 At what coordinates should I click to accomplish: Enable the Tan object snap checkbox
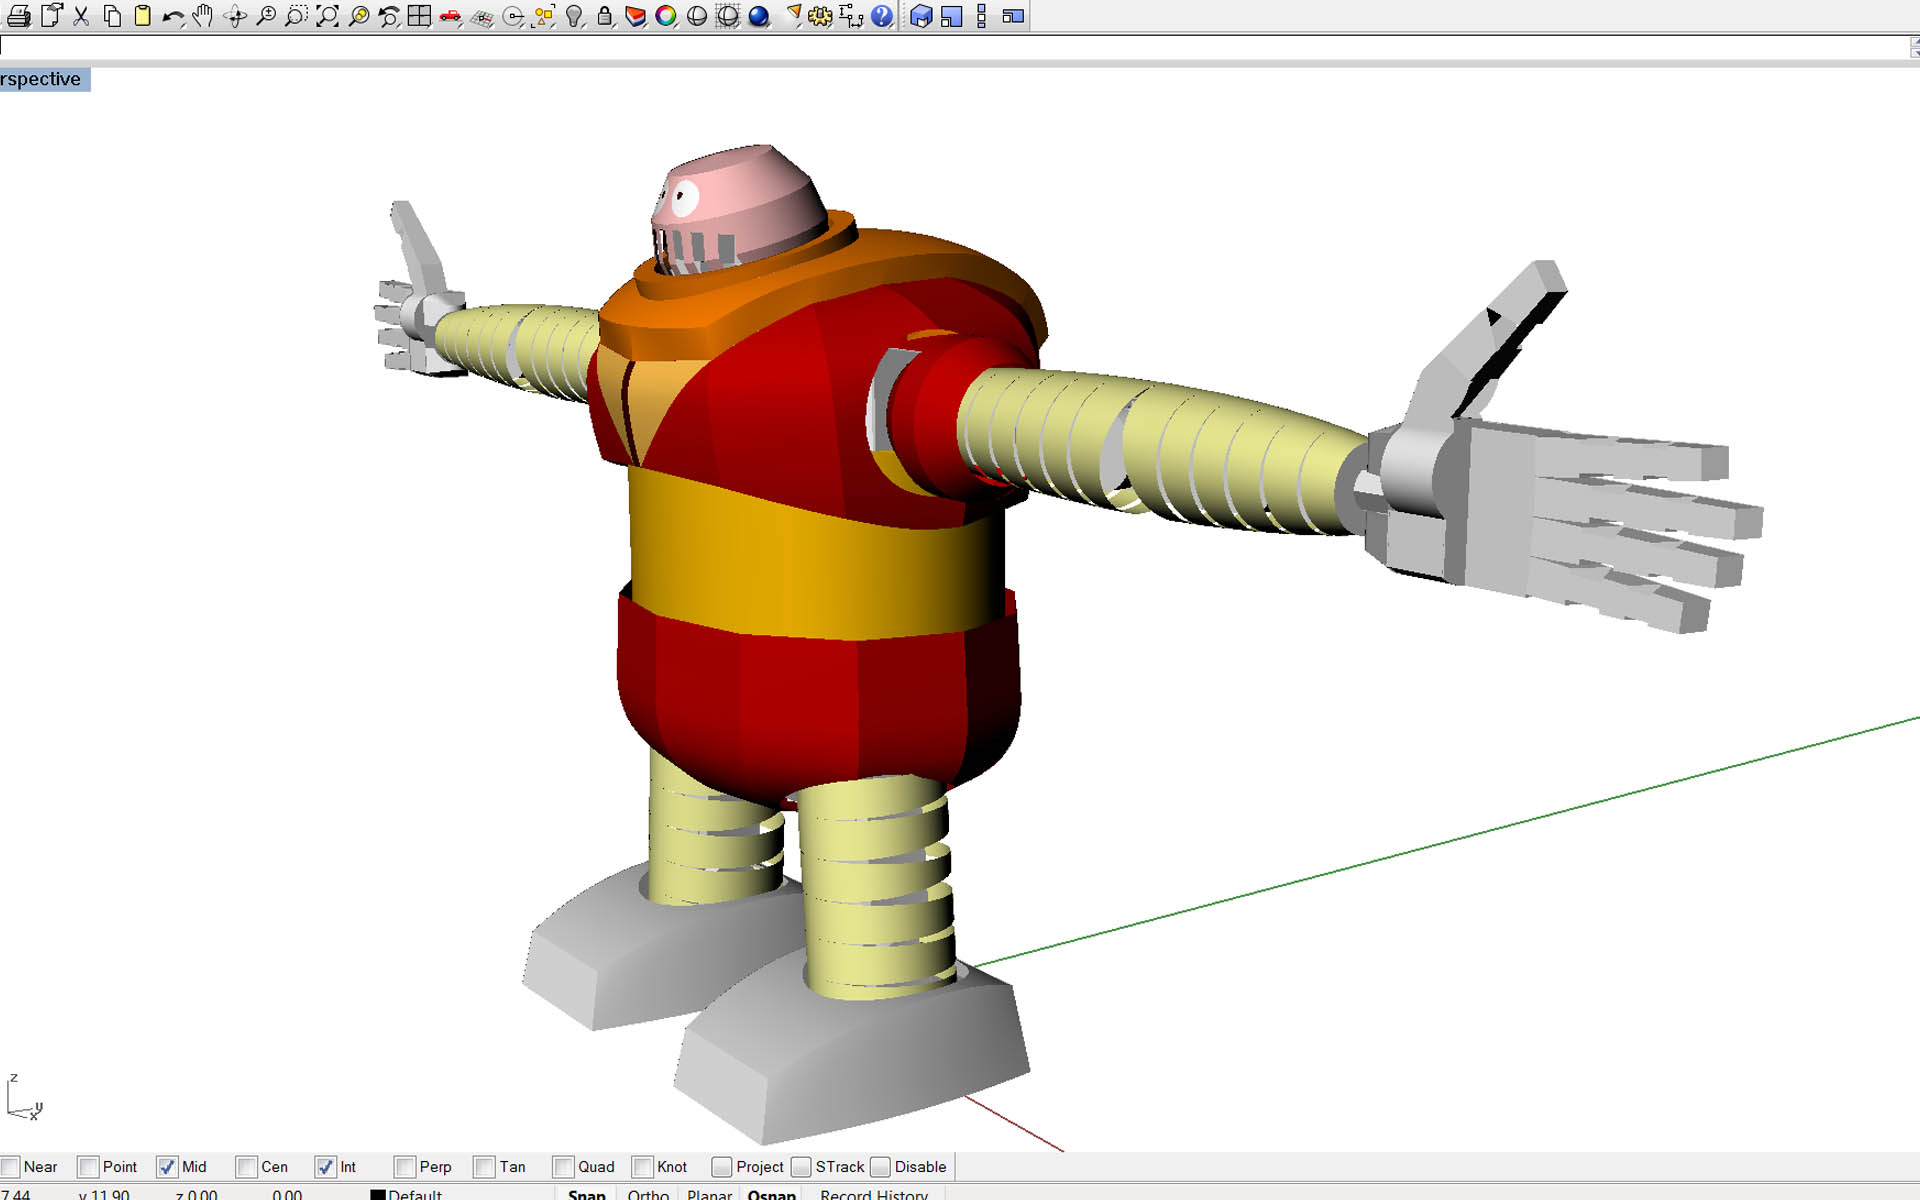click(x=484, y=1167)
